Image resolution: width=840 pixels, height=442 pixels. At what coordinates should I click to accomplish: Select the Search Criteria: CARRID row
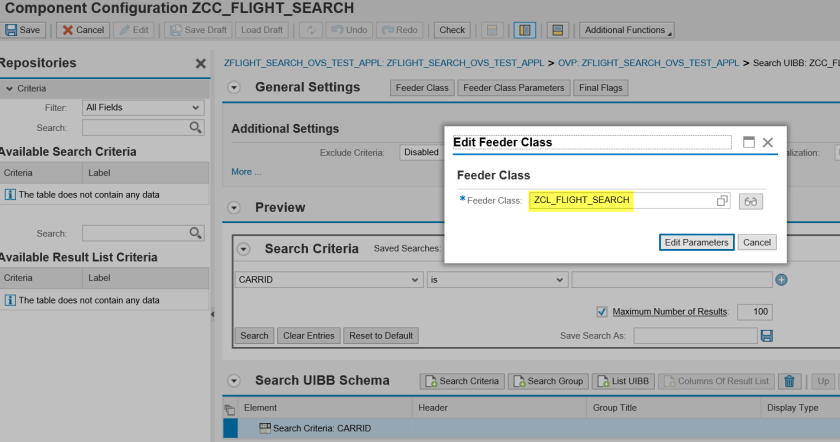(320, 428)
